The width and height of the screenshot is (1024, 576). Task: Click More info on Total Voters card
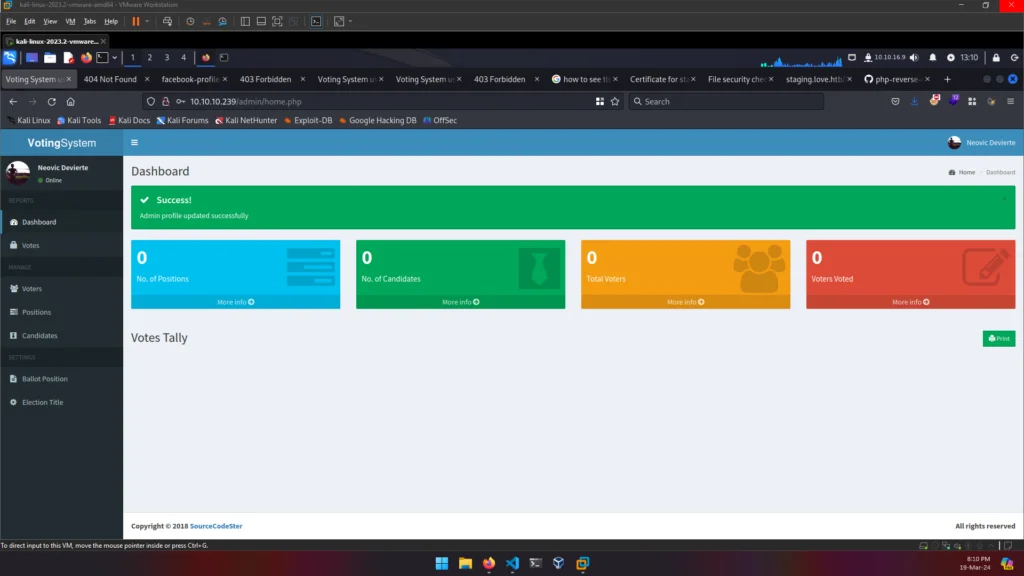(x=685, y=302)
